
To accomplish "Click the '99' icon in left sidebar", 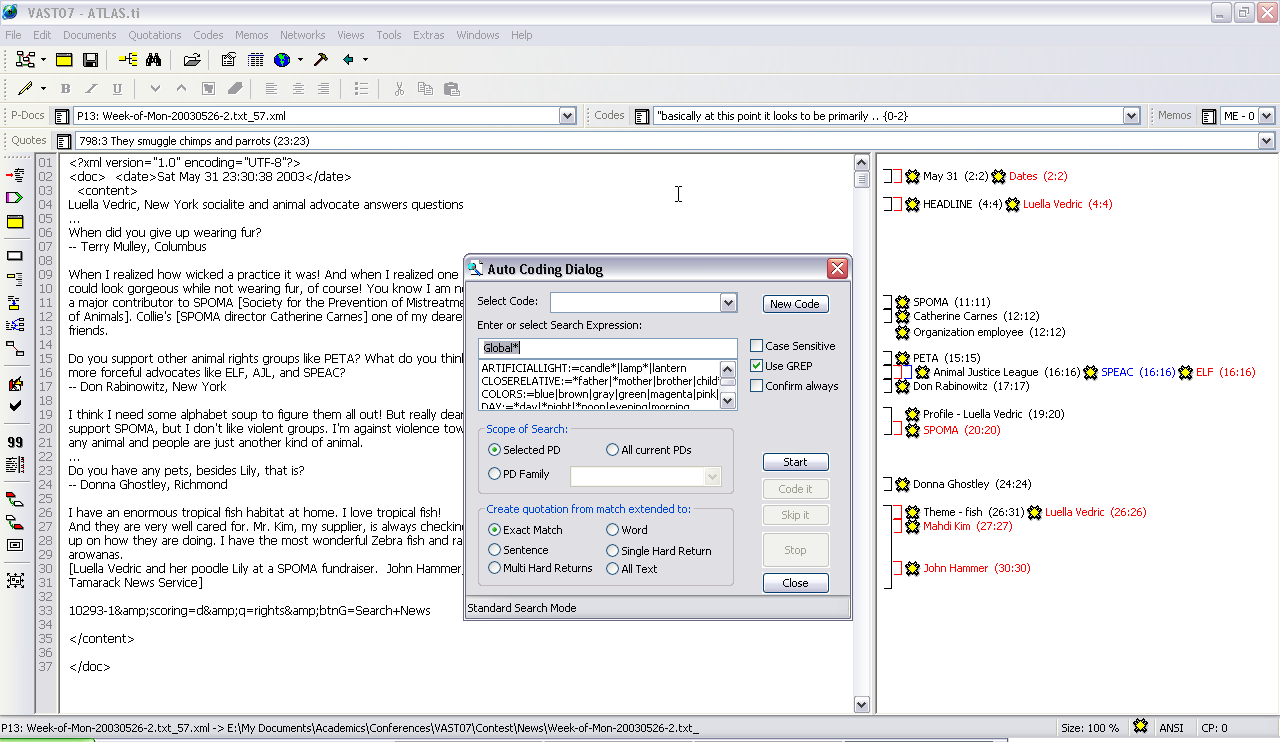I will coord(15,442).
